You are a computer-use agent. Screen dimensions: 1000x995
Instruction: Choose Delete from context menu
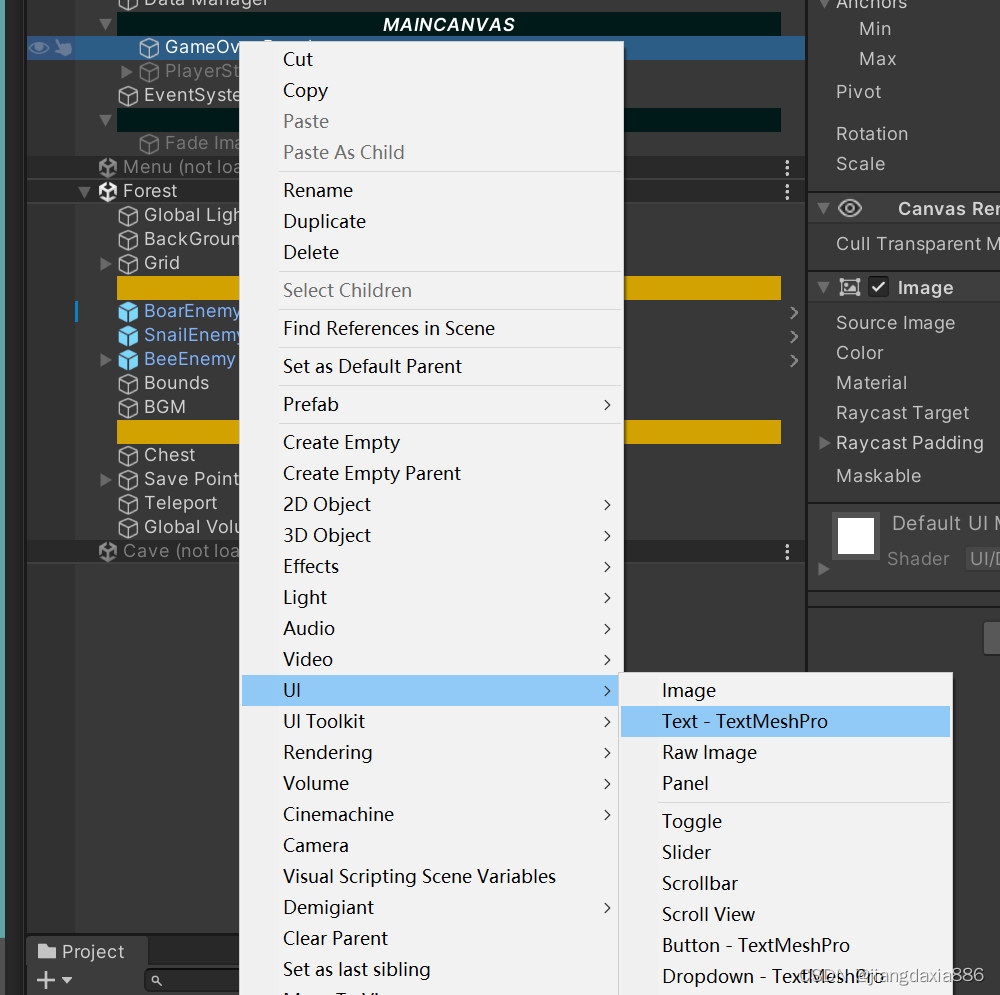[431, 253]
